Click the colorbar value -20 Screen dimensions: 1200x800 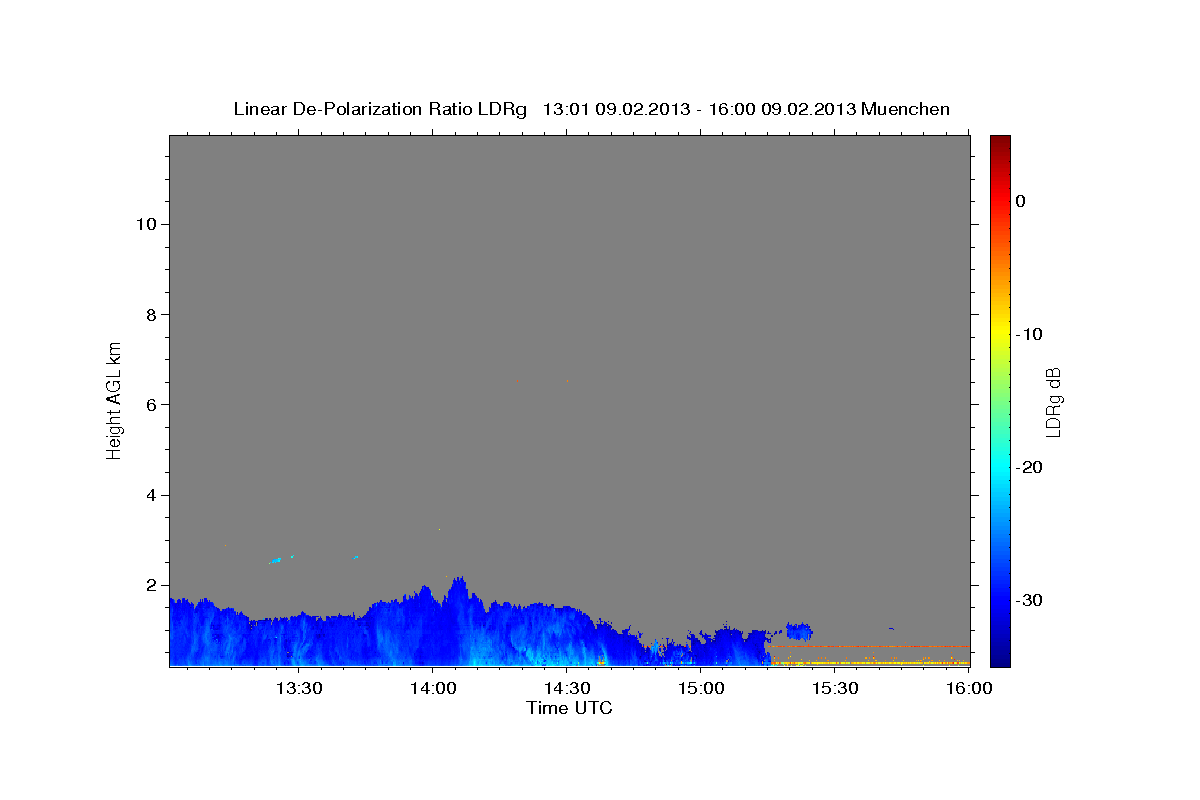pyautogui.click(x=1030, y=467)
